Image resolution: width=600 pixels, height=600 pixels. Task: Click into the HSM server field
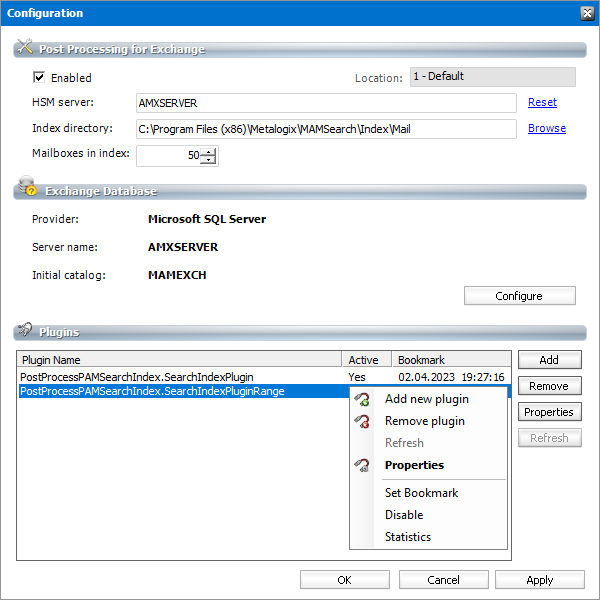326,103
